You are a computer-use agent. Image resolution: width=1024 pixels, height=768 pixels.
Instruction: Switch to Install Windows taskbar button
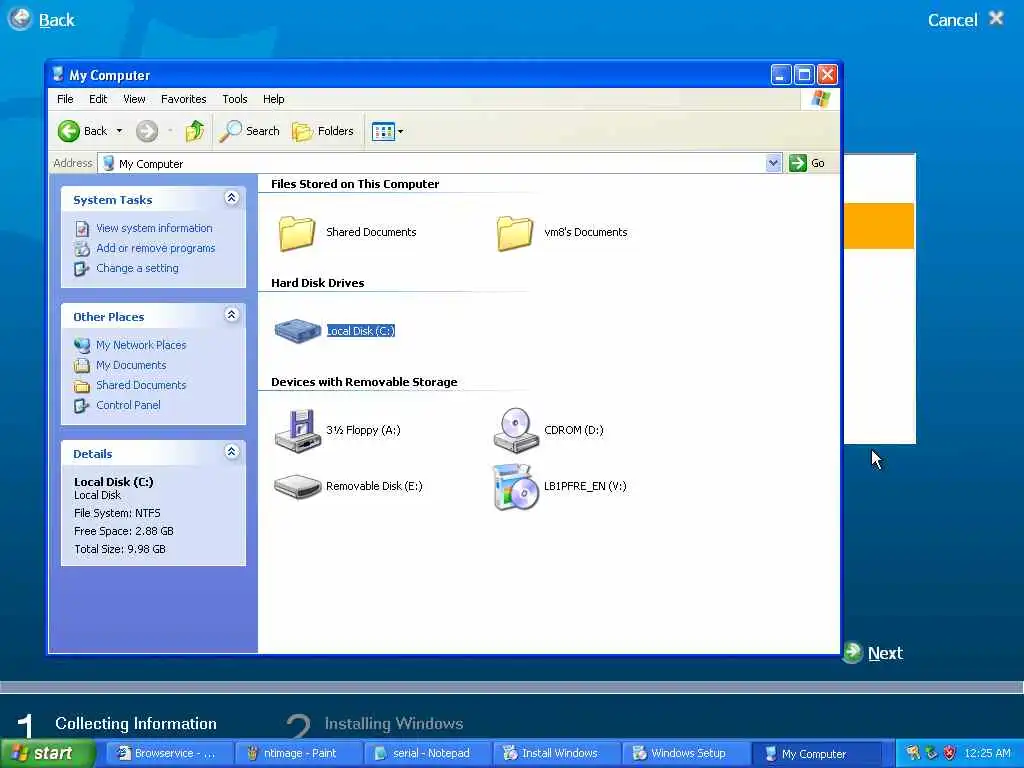point(557,754)
